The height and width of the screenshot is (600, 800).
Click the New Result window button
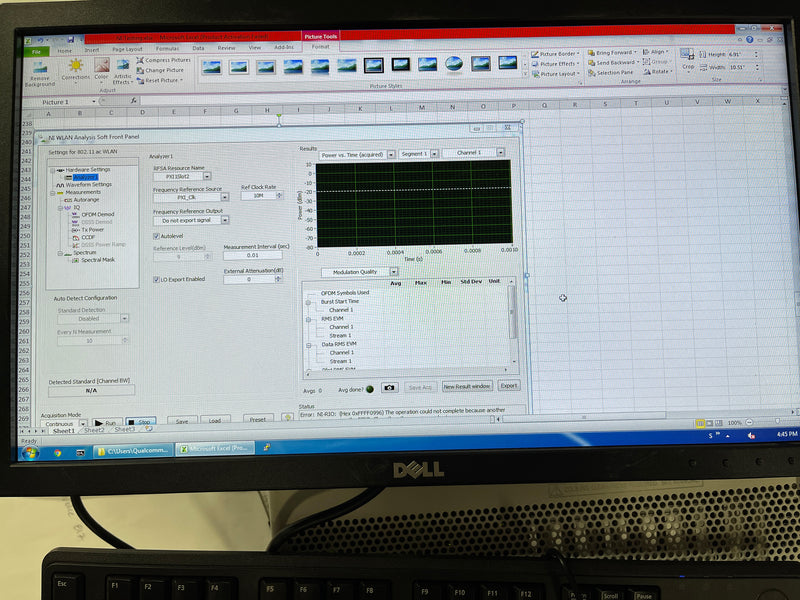coord(467,386)
